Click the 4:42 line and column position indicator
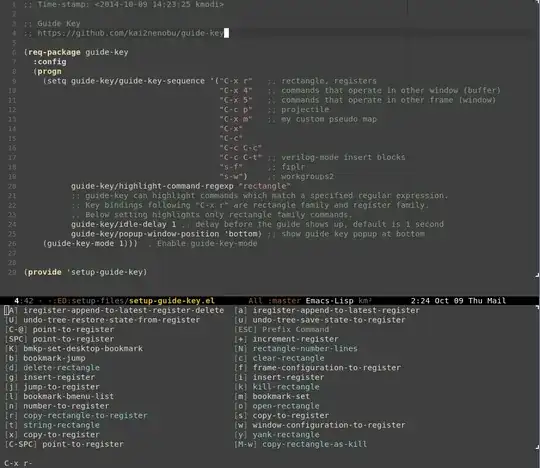The height and width of the screenshot is (468, 540). pyautogui.click(x=24, y=301)
